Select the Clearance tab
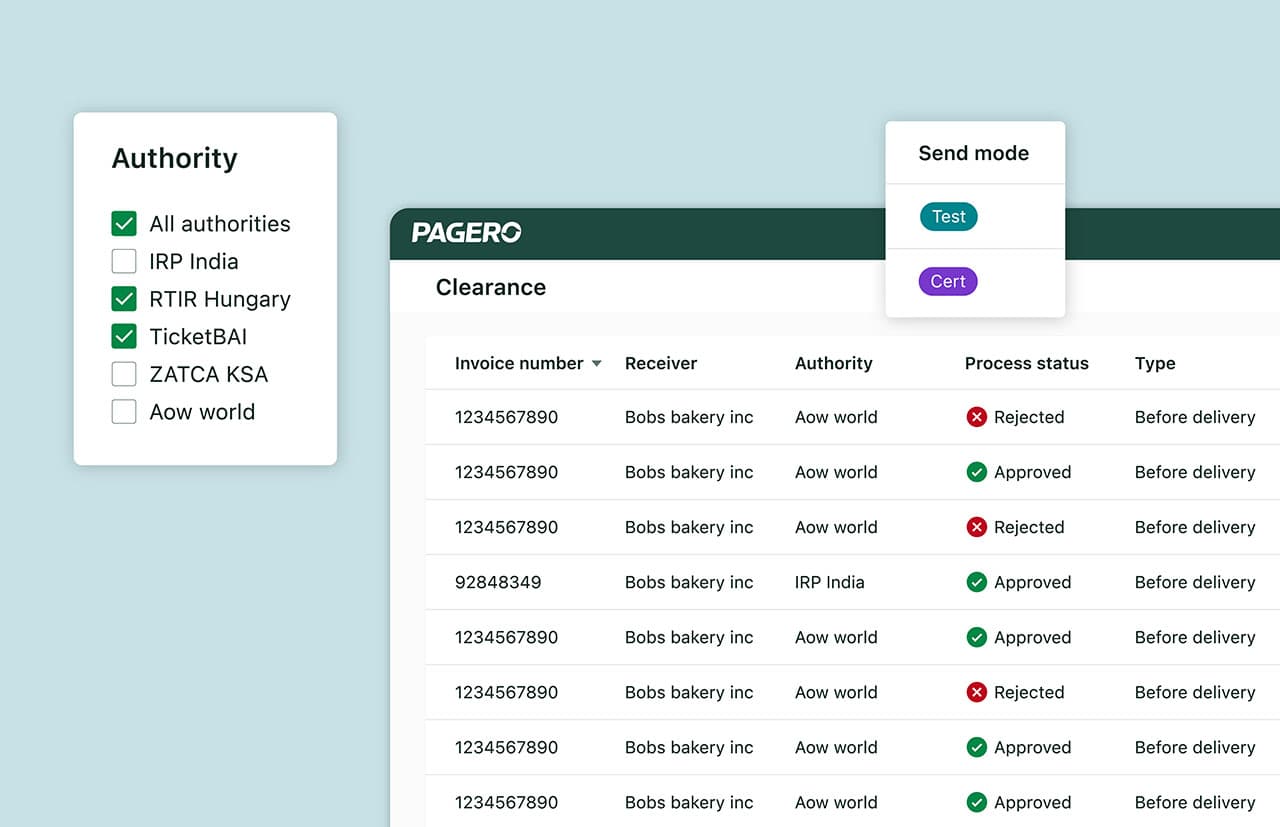The image size is (1280, 827). 490,287
